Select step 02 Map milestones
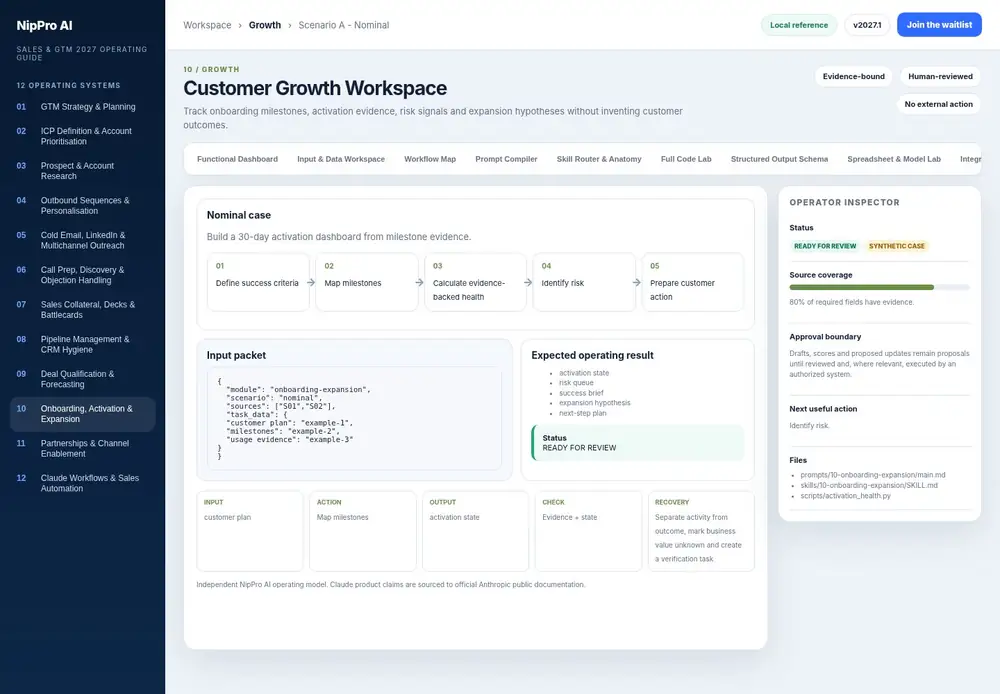The height and width of the screenshot is (694, 1000). (x=367, y=283)
